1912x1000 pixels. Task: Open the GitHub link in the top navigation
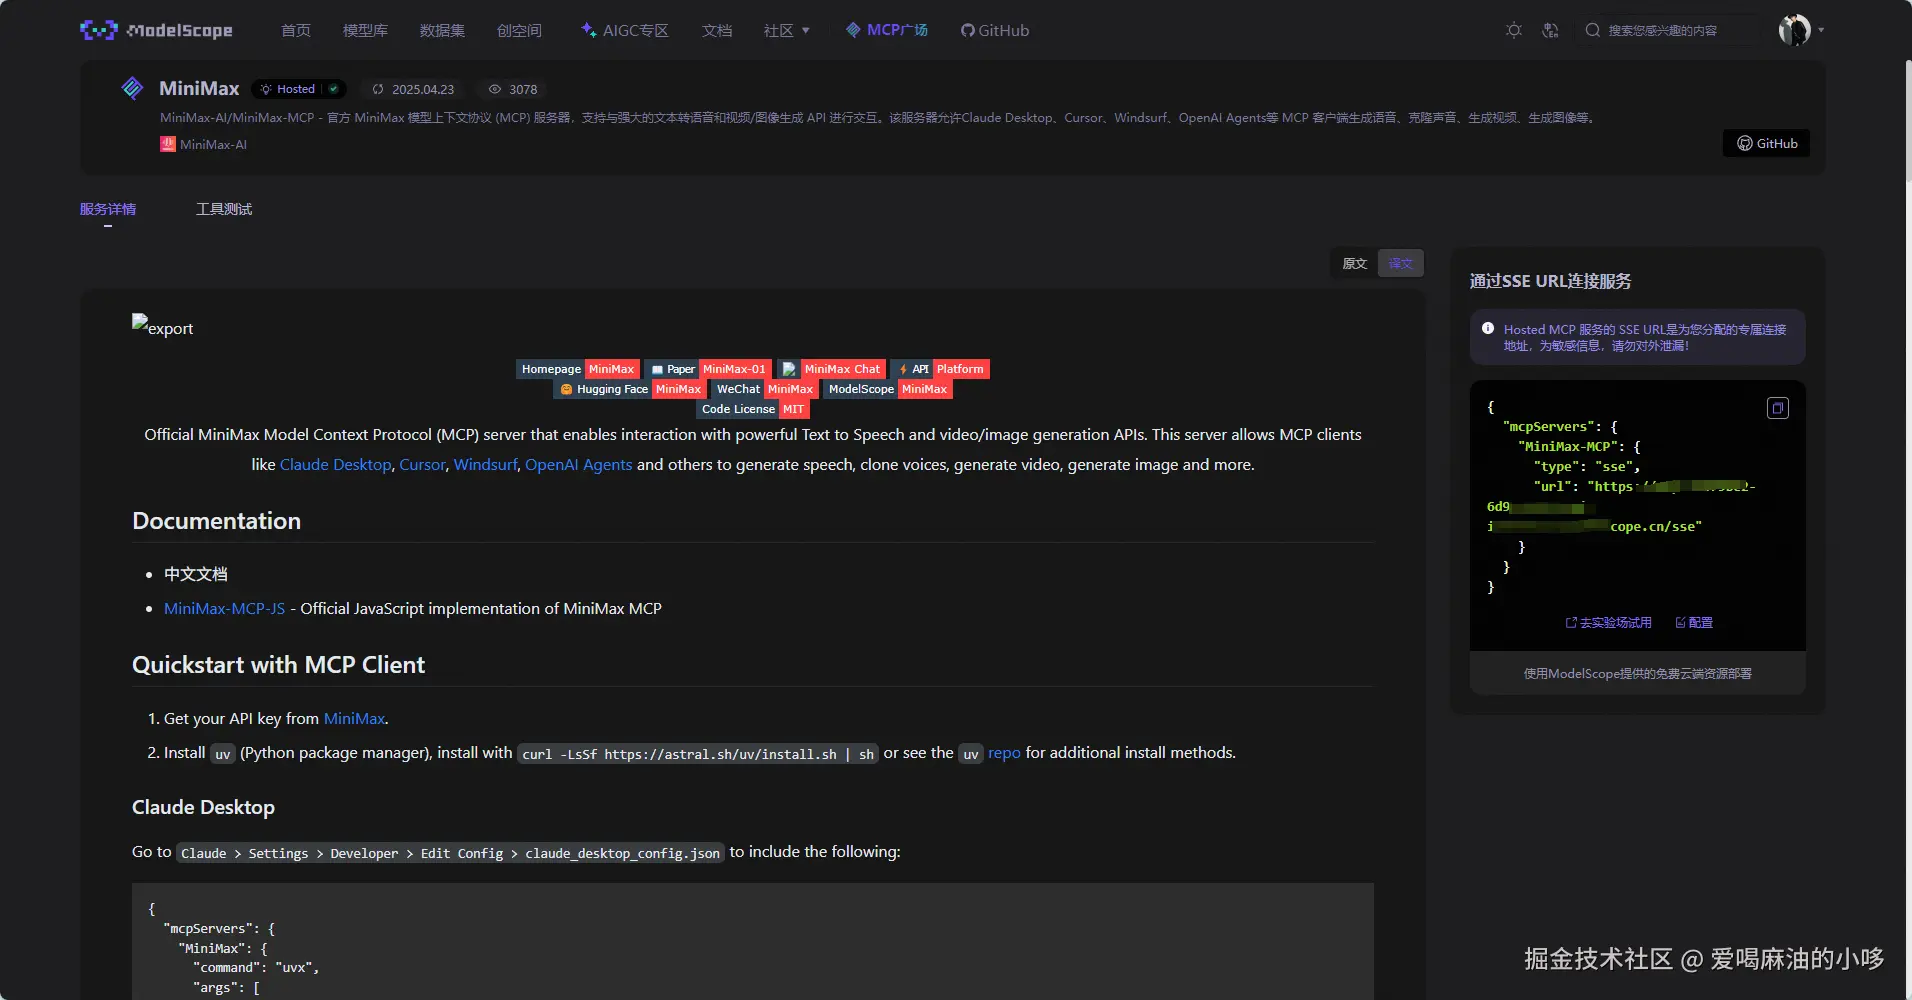[995, 30]
